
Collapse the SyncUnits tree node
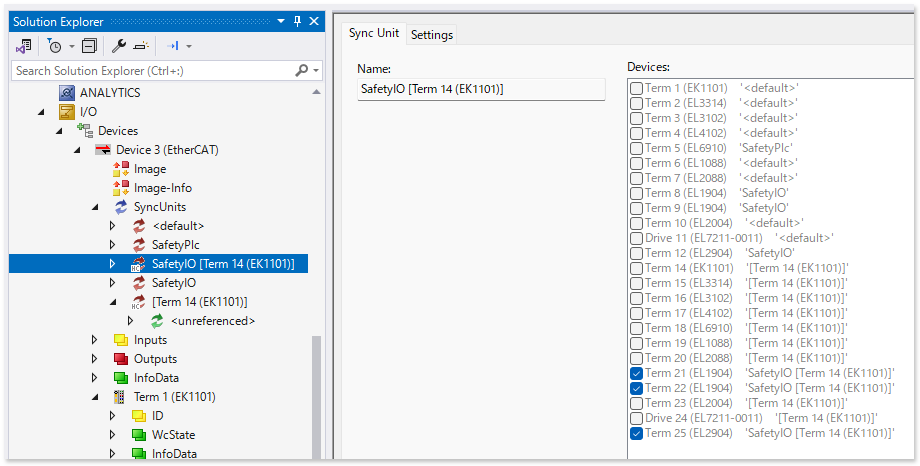pos(95,207)
